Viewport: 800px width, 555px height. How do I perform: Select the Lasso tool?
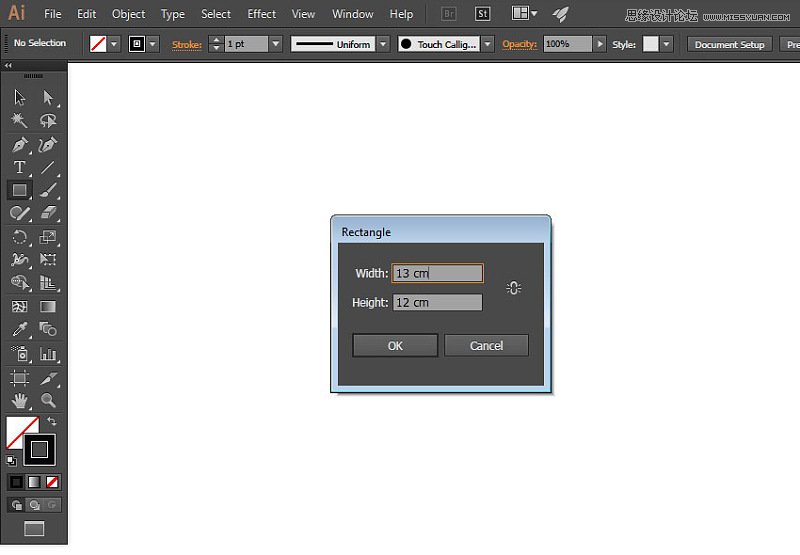(48, 120)
